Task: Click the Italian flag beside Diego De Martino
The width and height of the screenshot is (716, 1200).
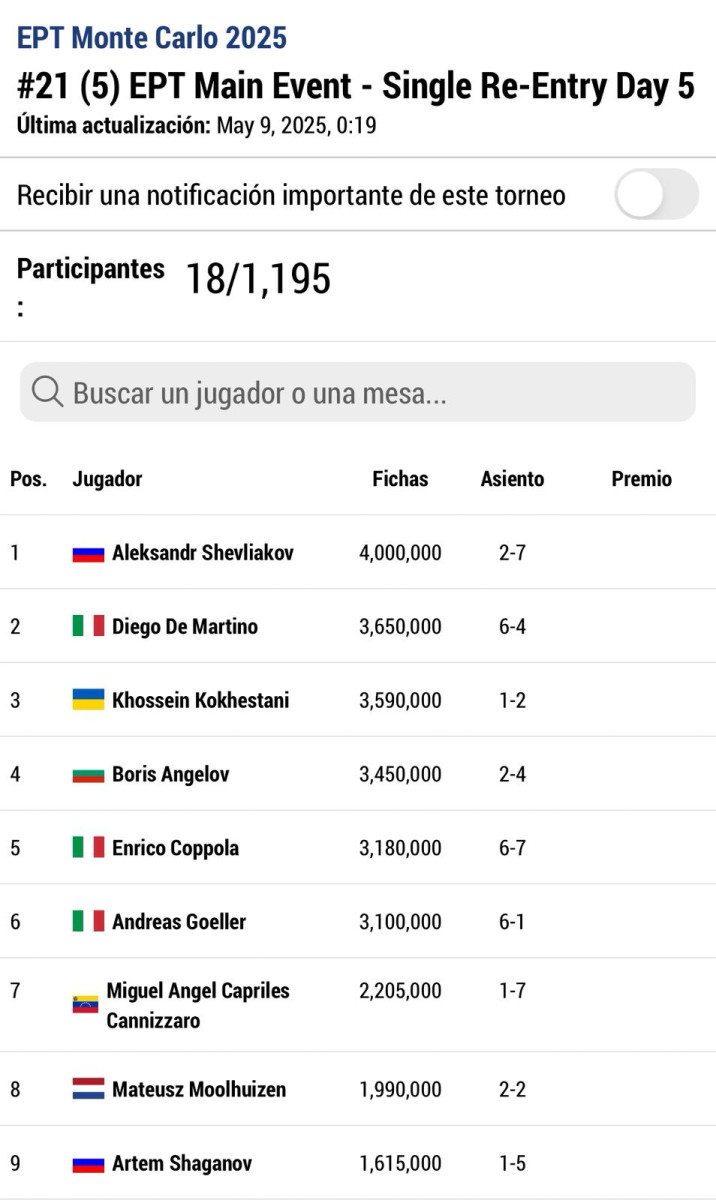Action: click(88, 626)
